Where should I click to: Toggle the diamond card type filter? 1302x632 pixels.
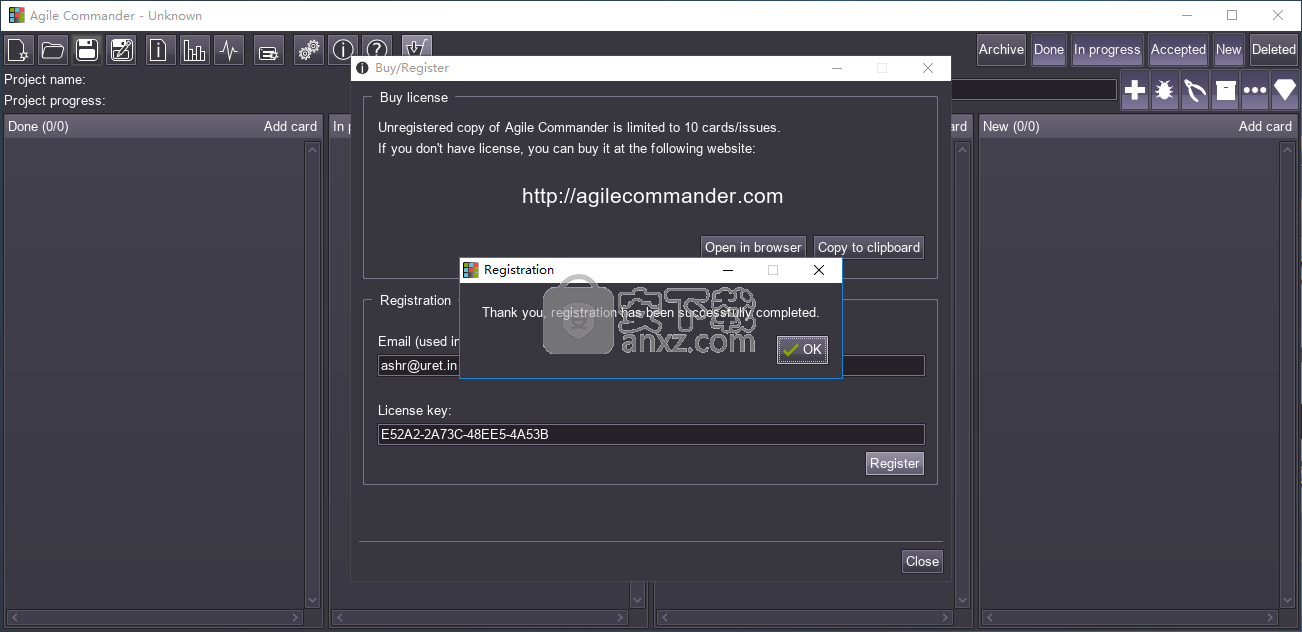tap(1285, 91)
